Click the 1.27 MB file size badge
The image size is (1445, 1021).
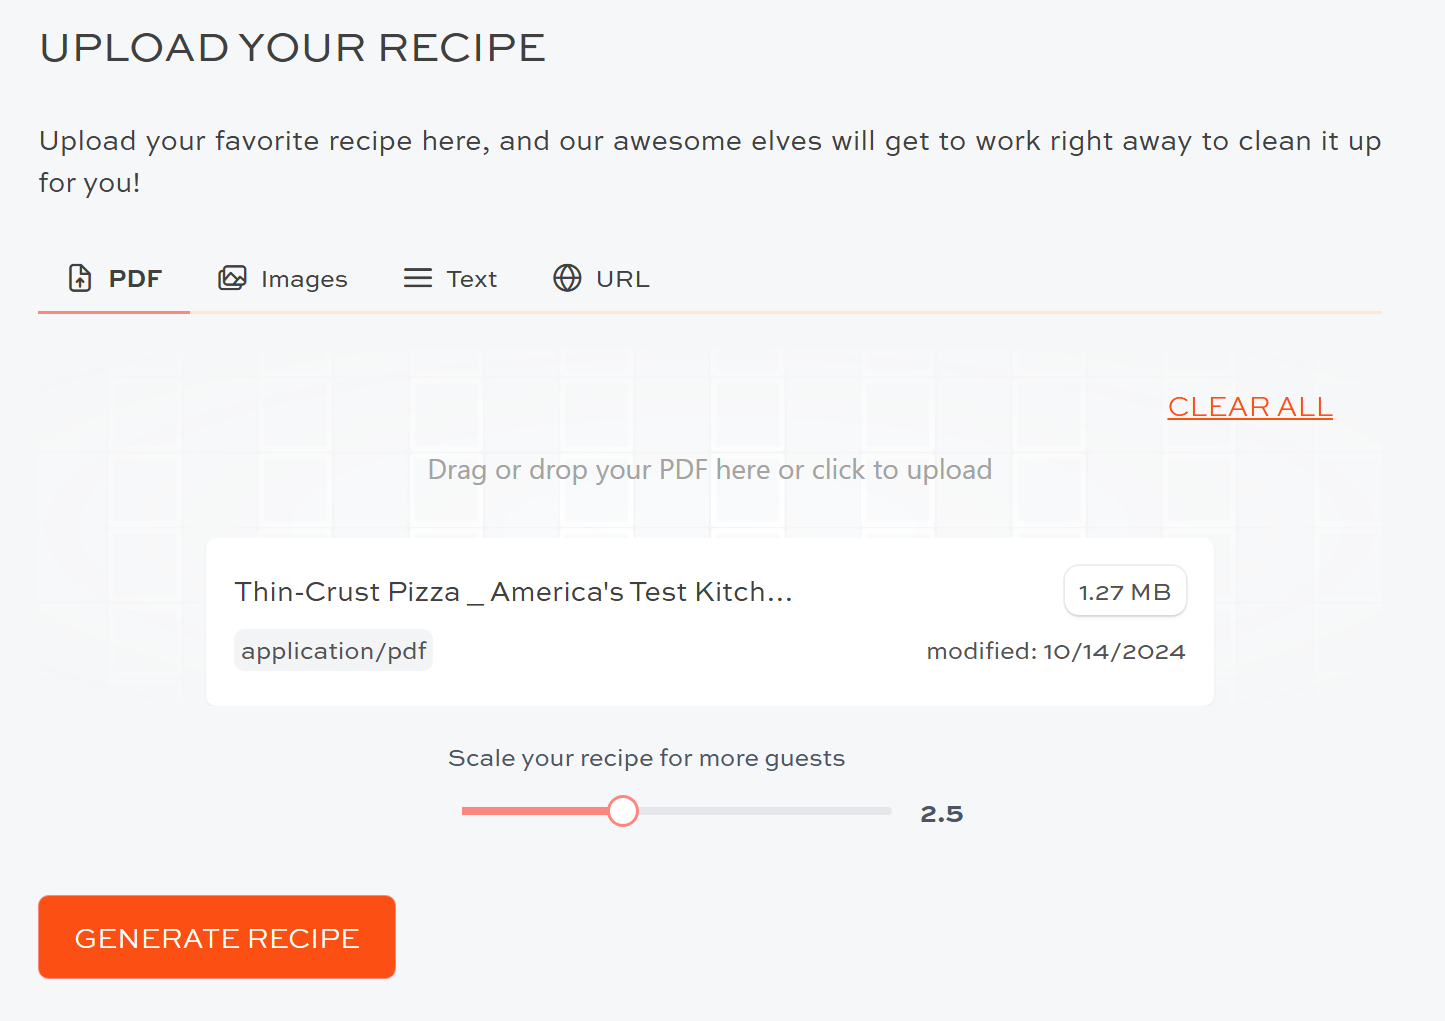[1125, 592]
